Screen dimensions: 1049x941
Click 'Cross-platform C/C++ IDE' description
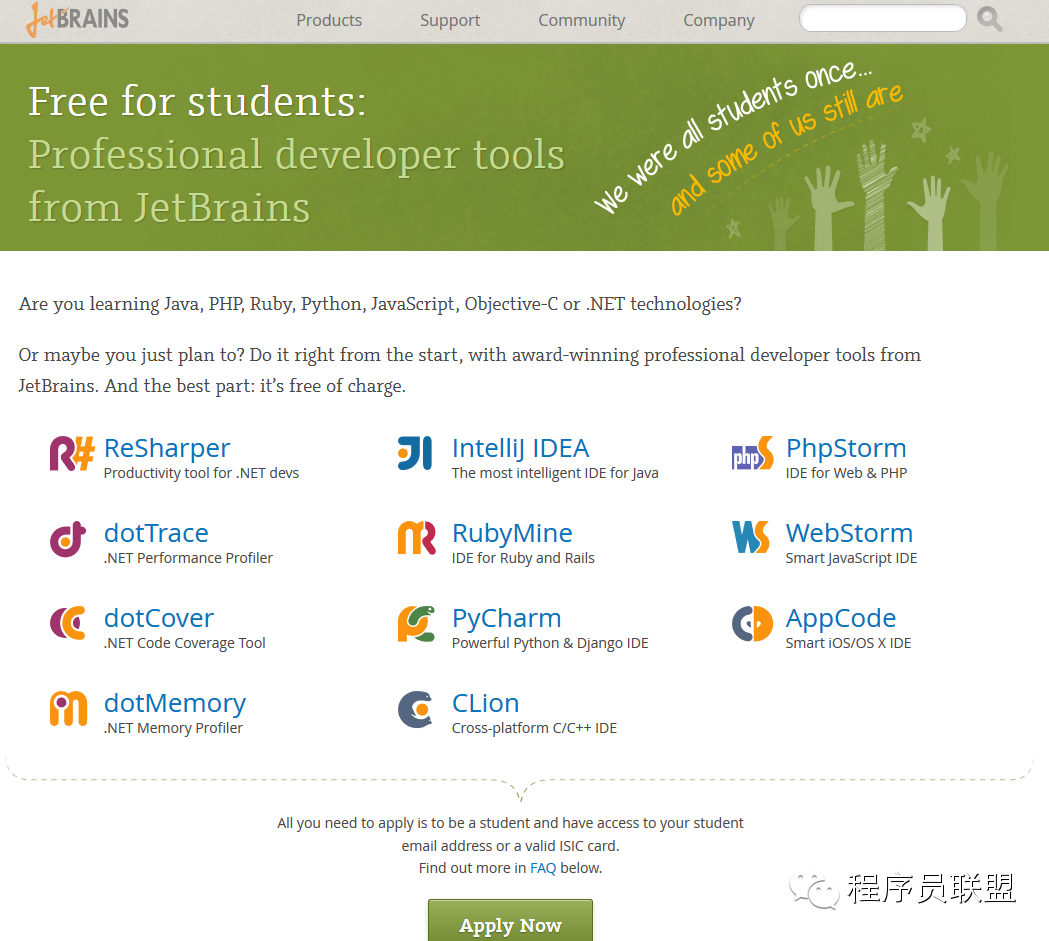point(535,728)
